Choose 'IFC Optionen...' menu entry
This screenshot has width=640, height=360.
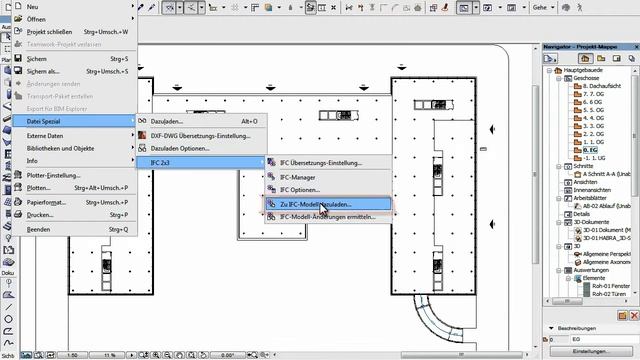[x=328, y=189]
